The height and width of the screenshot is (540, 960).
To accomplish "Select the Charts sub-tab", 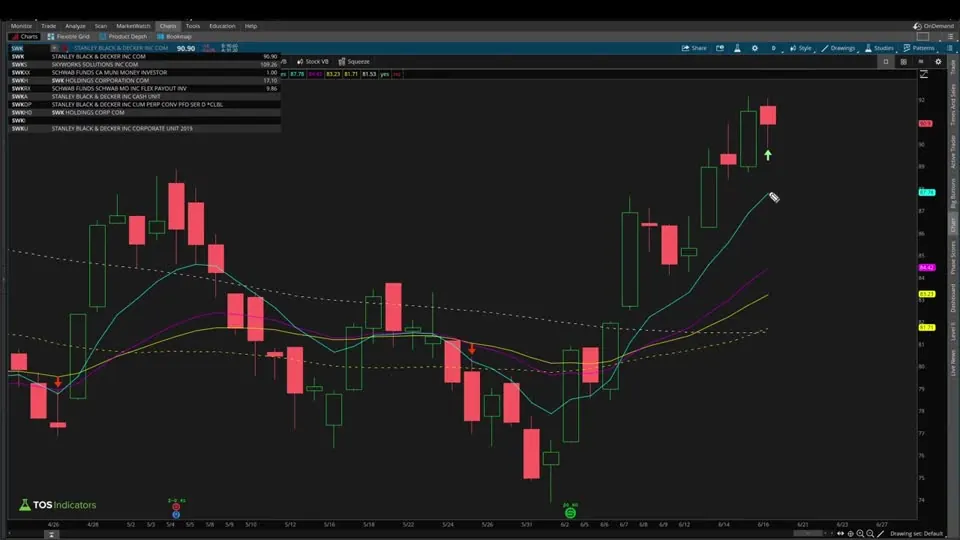I will click(x=25, y=37).
